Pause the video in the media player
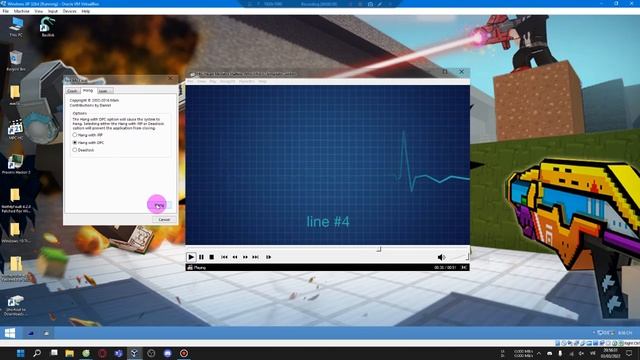The height and width of the screenshot is (360, 640). click(x=201, y=257)
